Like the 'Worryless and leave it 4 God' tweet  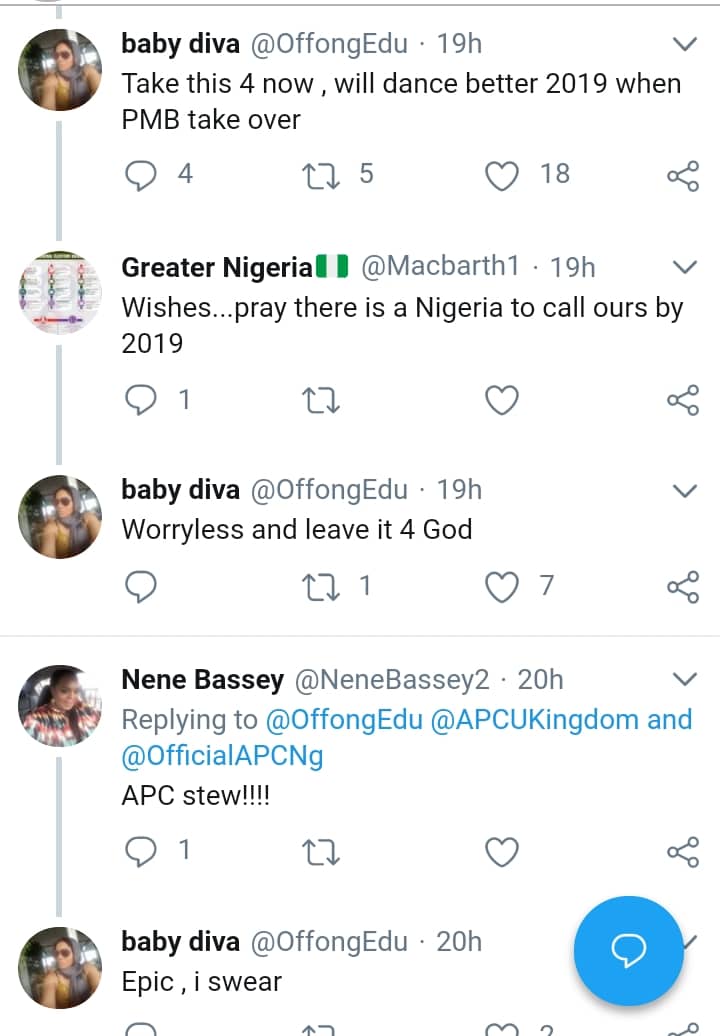[502, 587]
